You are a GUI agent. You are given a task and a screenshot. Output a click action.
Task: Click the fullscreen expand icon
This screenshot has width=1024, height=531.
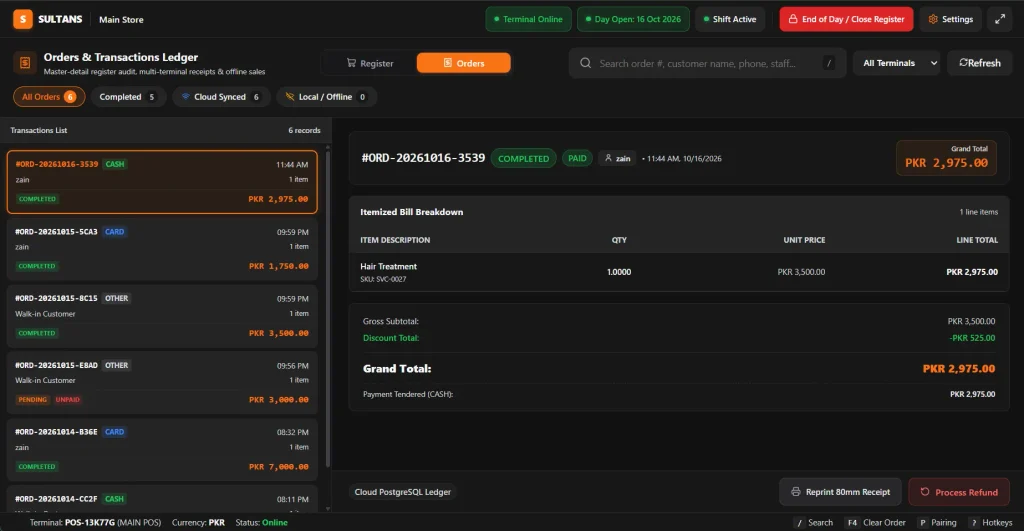coord(1000,19)
